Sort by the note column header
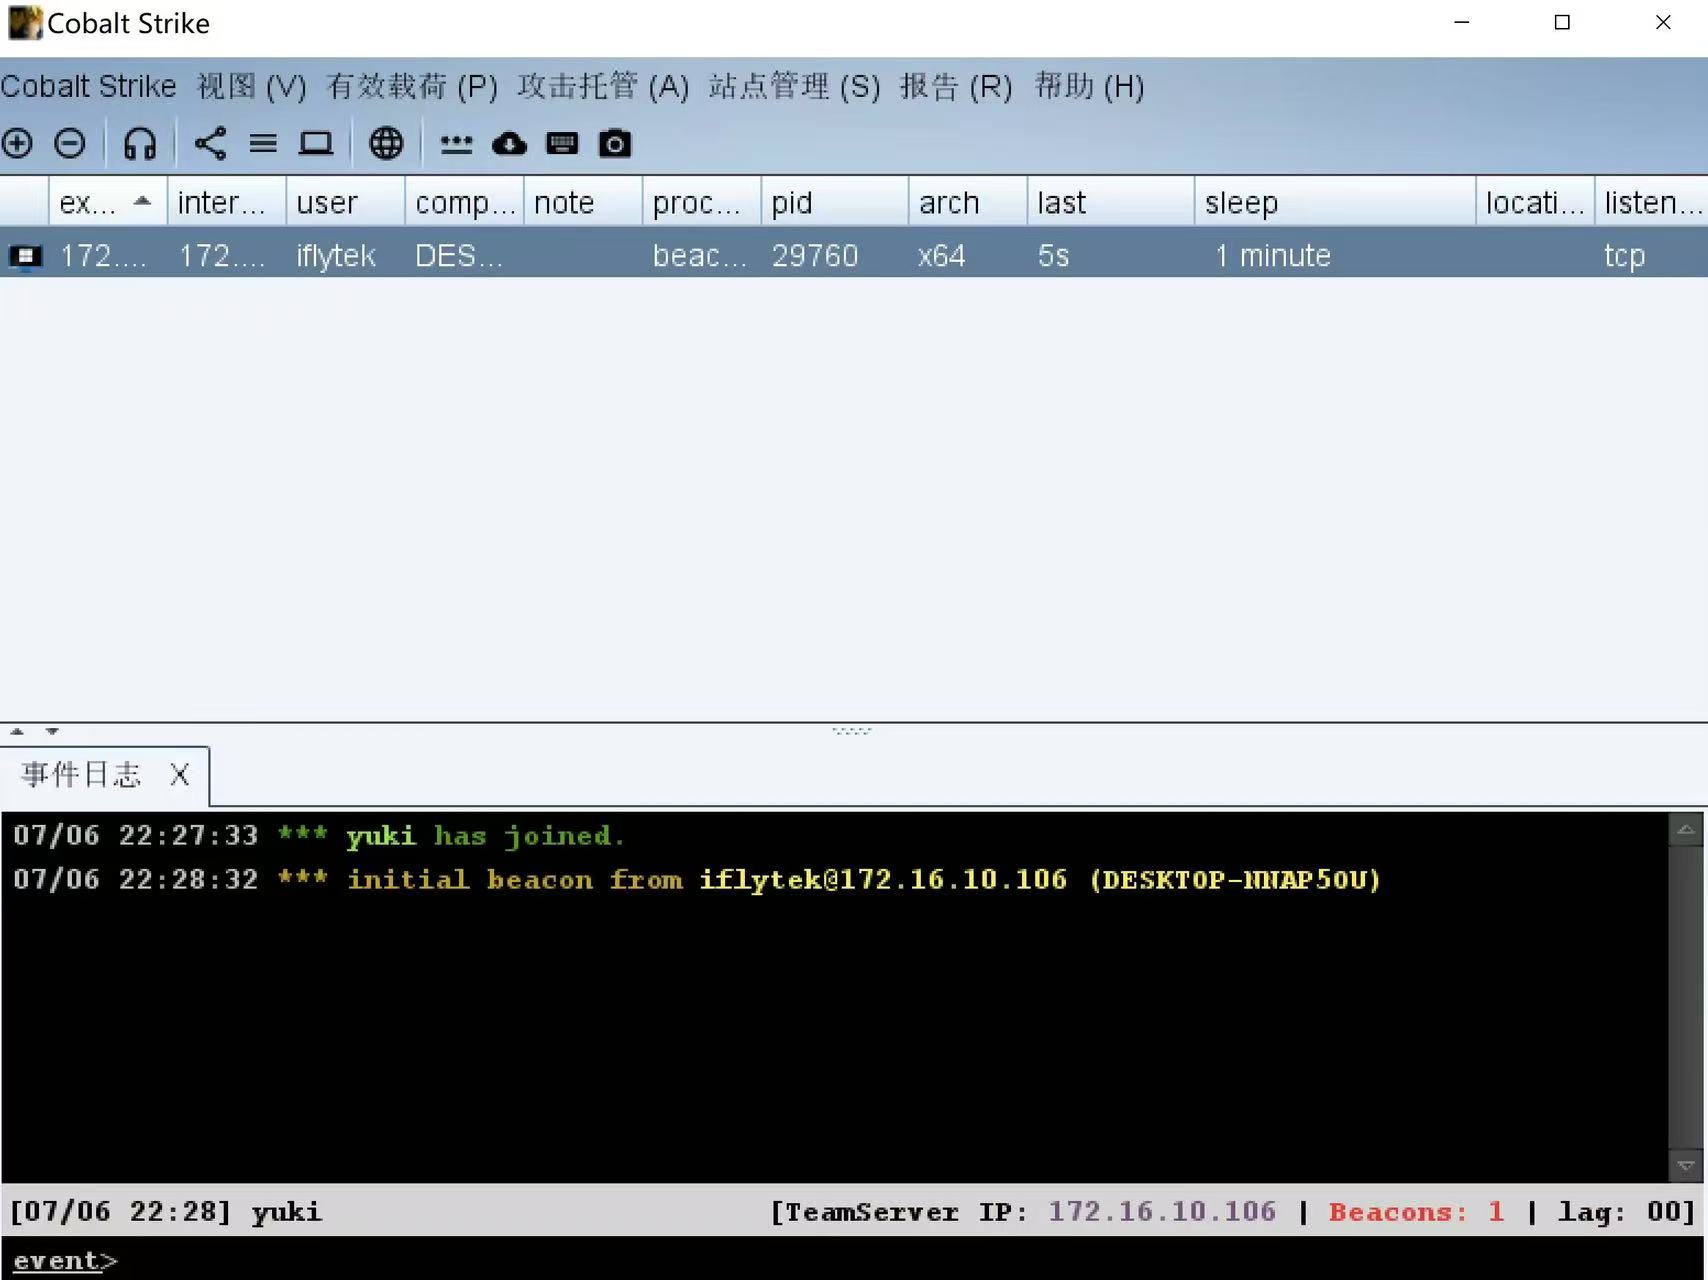 point(583,203)
